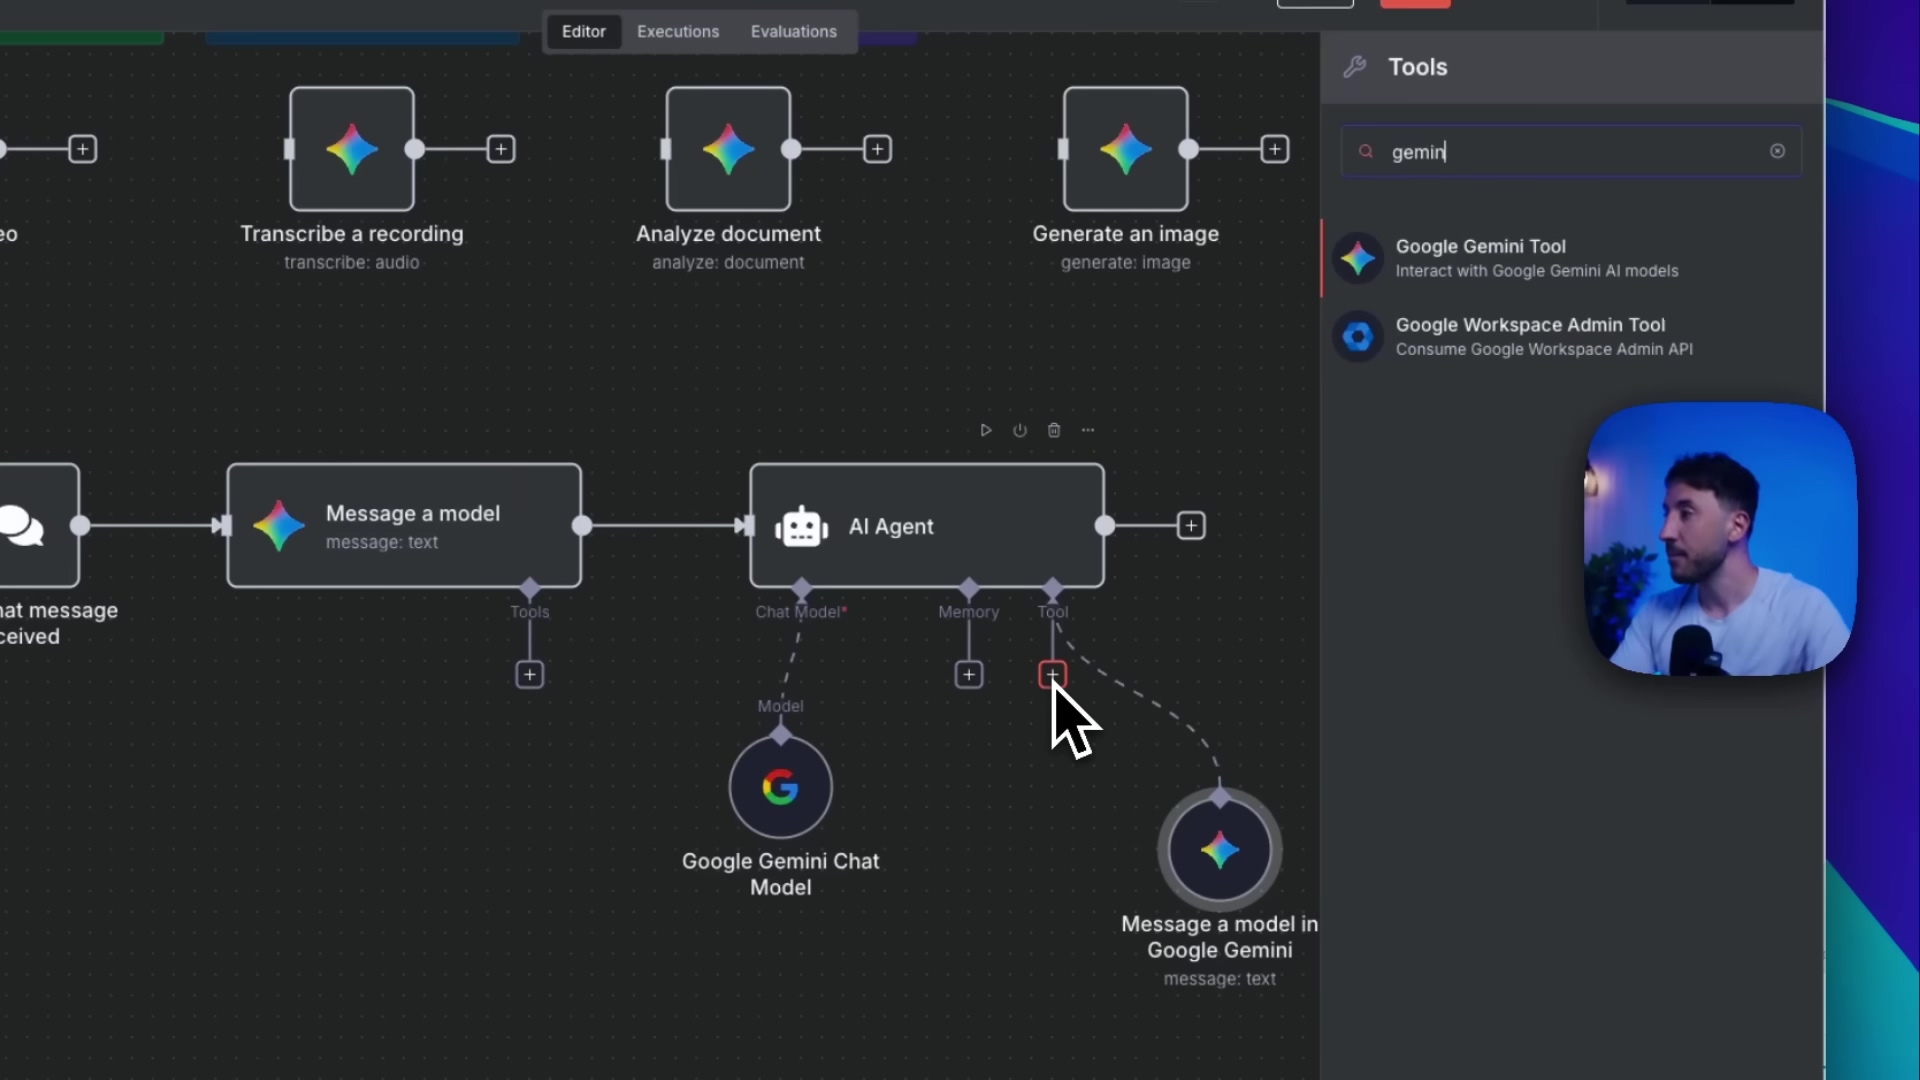Screen dimensions: 1920x1080
Task: Execute AI Agent node with play icon
Action: (986, 430)
